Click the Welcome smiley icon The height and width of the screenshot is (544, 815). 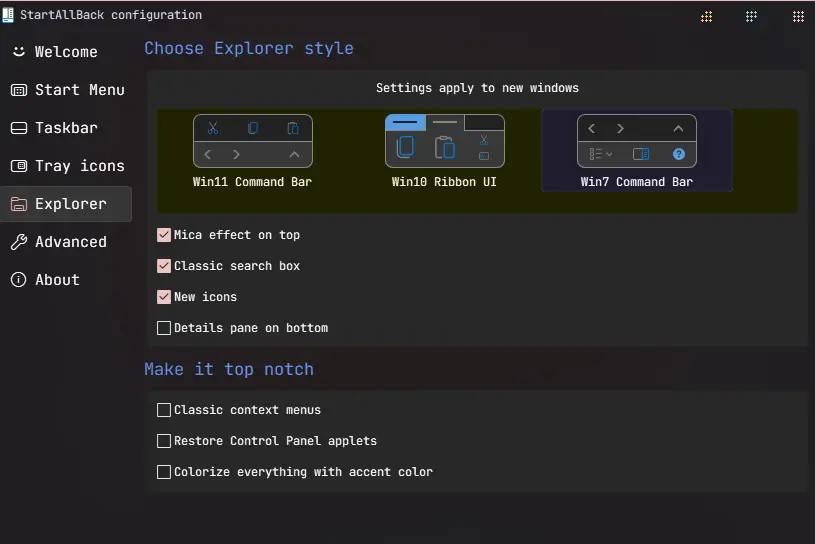tap(19, 51)
